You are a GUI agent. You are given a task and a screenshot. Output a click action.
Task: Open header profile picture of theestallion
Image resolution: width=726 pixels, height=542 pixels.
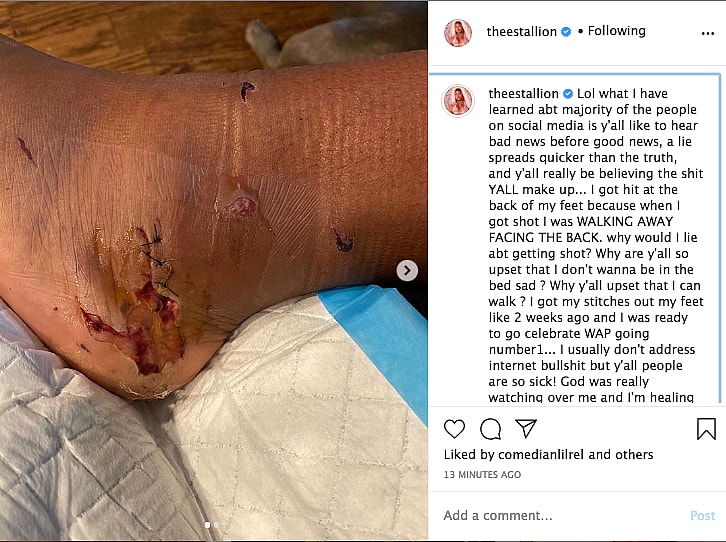pyautogui.click(x=458, y=33)
